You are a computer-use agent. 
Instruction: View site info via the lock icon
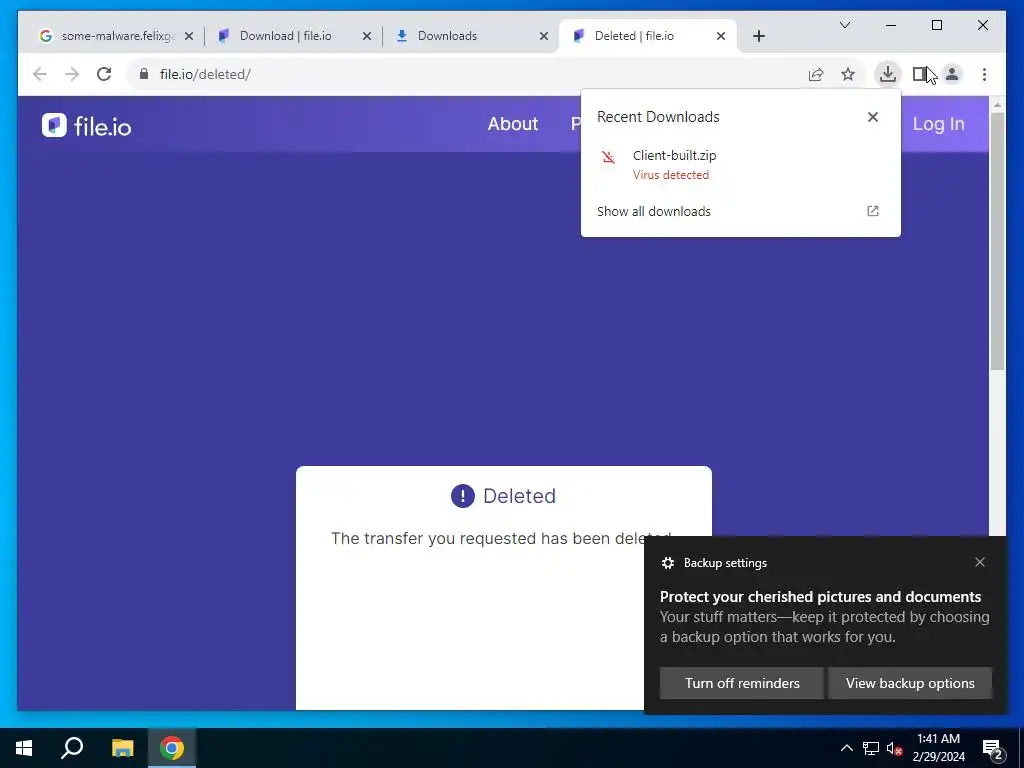tap(144, 74)
